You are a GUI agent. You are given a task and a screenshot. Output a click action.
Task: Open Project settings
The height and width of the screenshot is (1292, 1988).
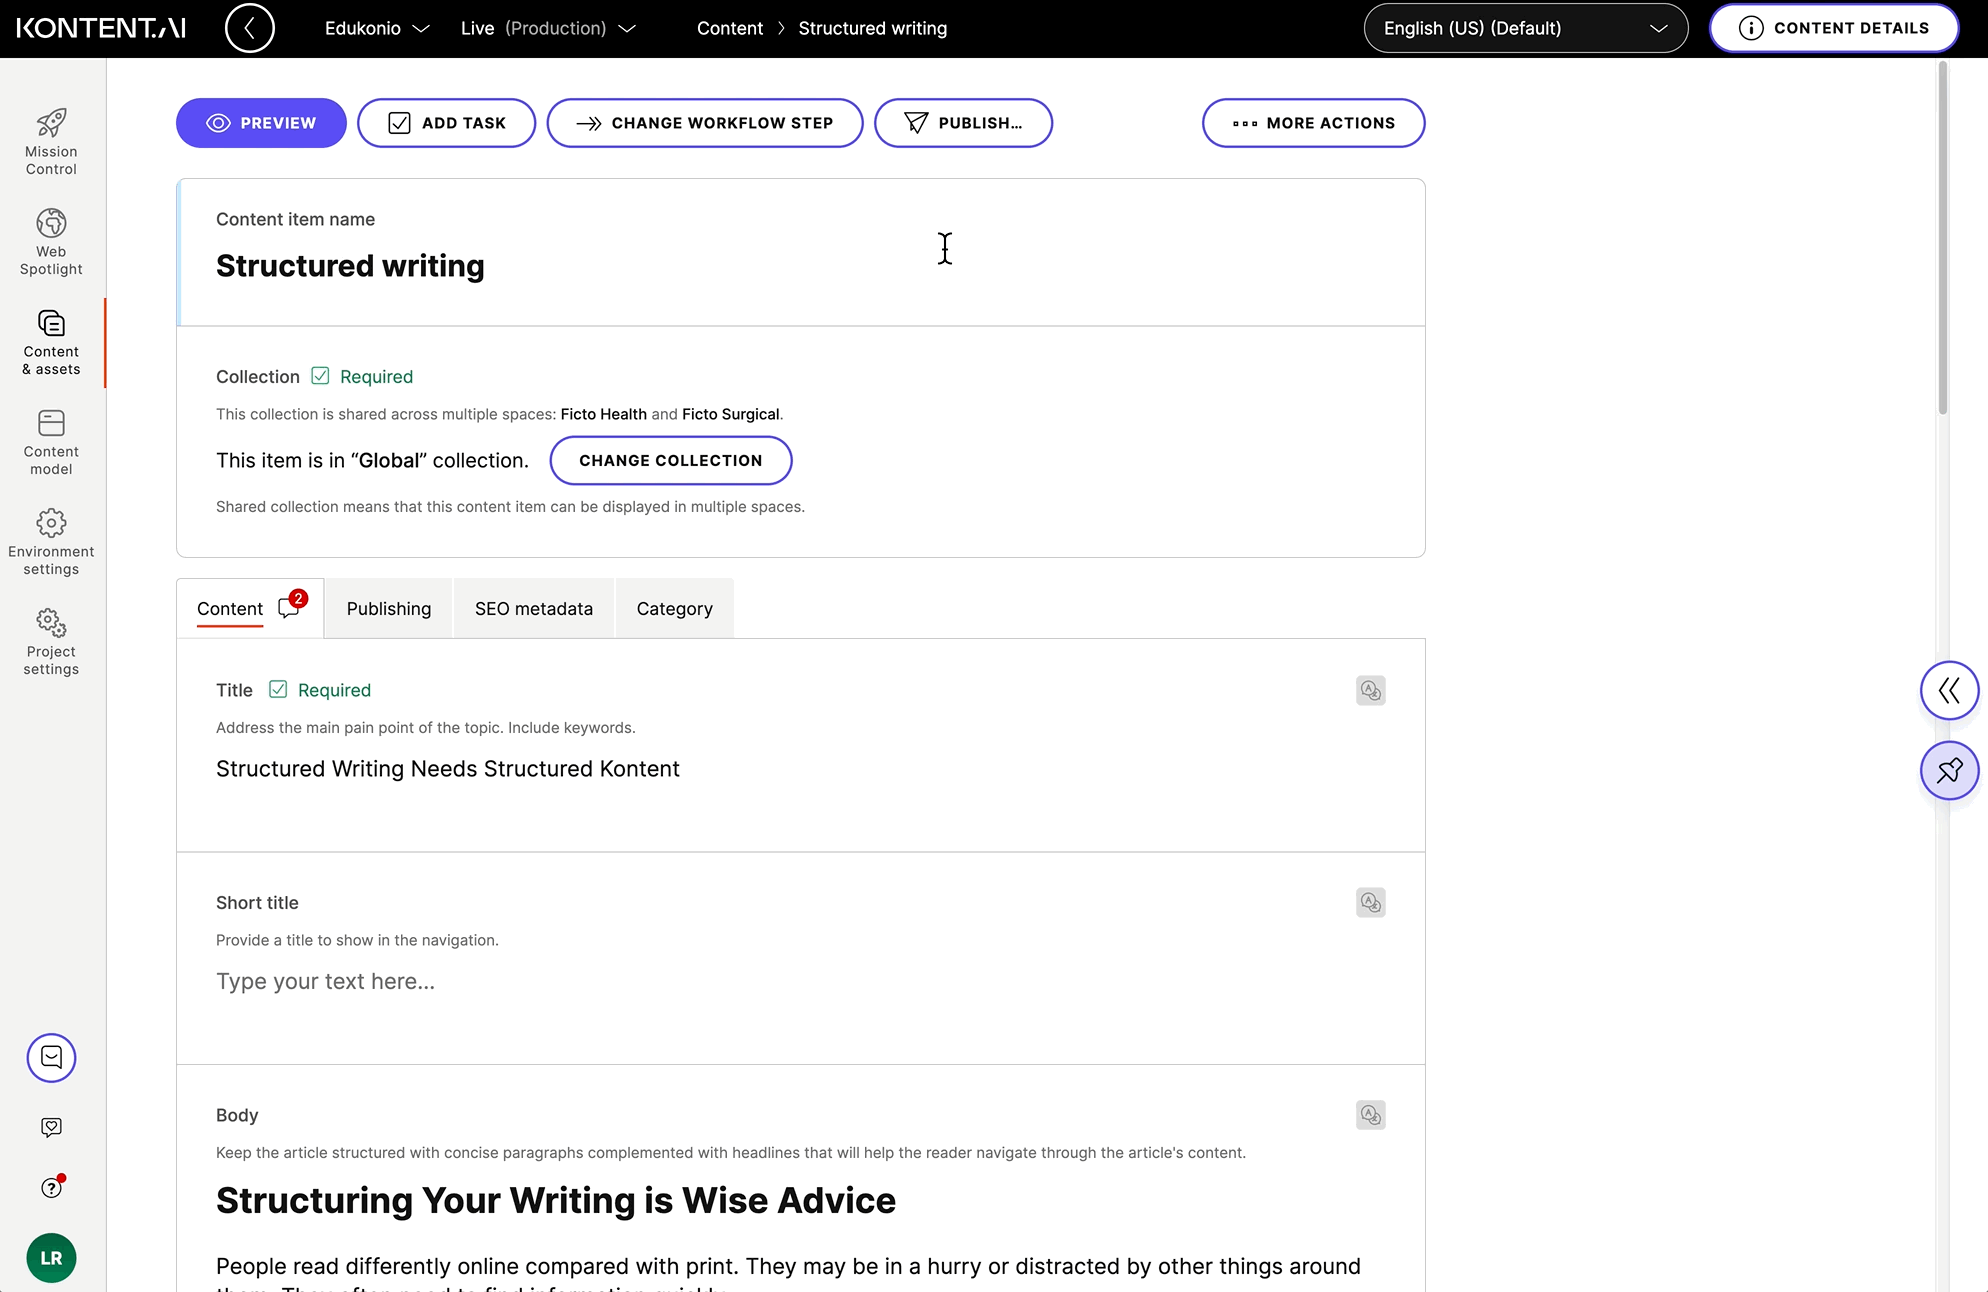51,640
